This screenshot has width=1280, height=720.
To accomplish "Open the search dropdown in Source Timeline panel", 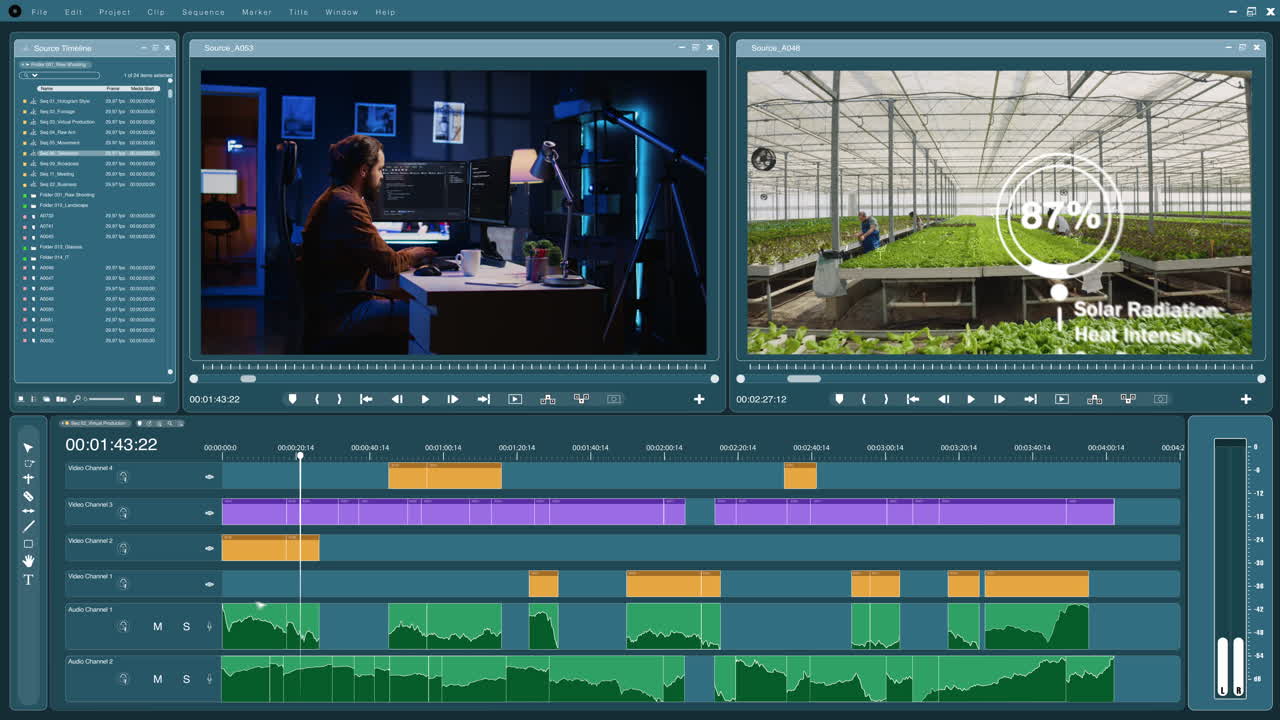I will point(34,75).
